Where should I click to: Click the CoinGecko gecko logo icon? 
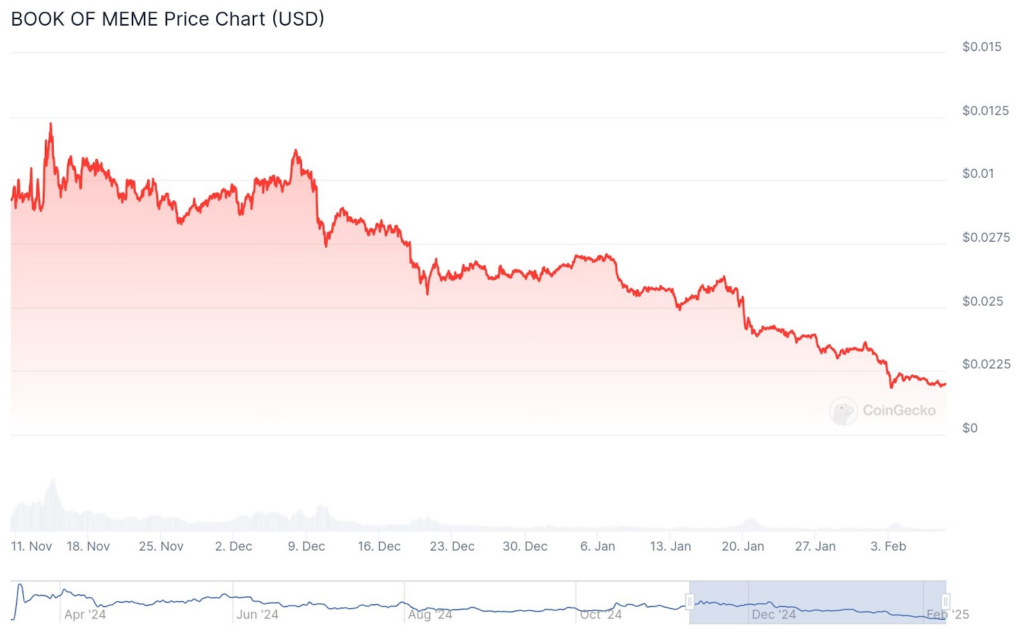pyautogui.click(x=843, y=410)
